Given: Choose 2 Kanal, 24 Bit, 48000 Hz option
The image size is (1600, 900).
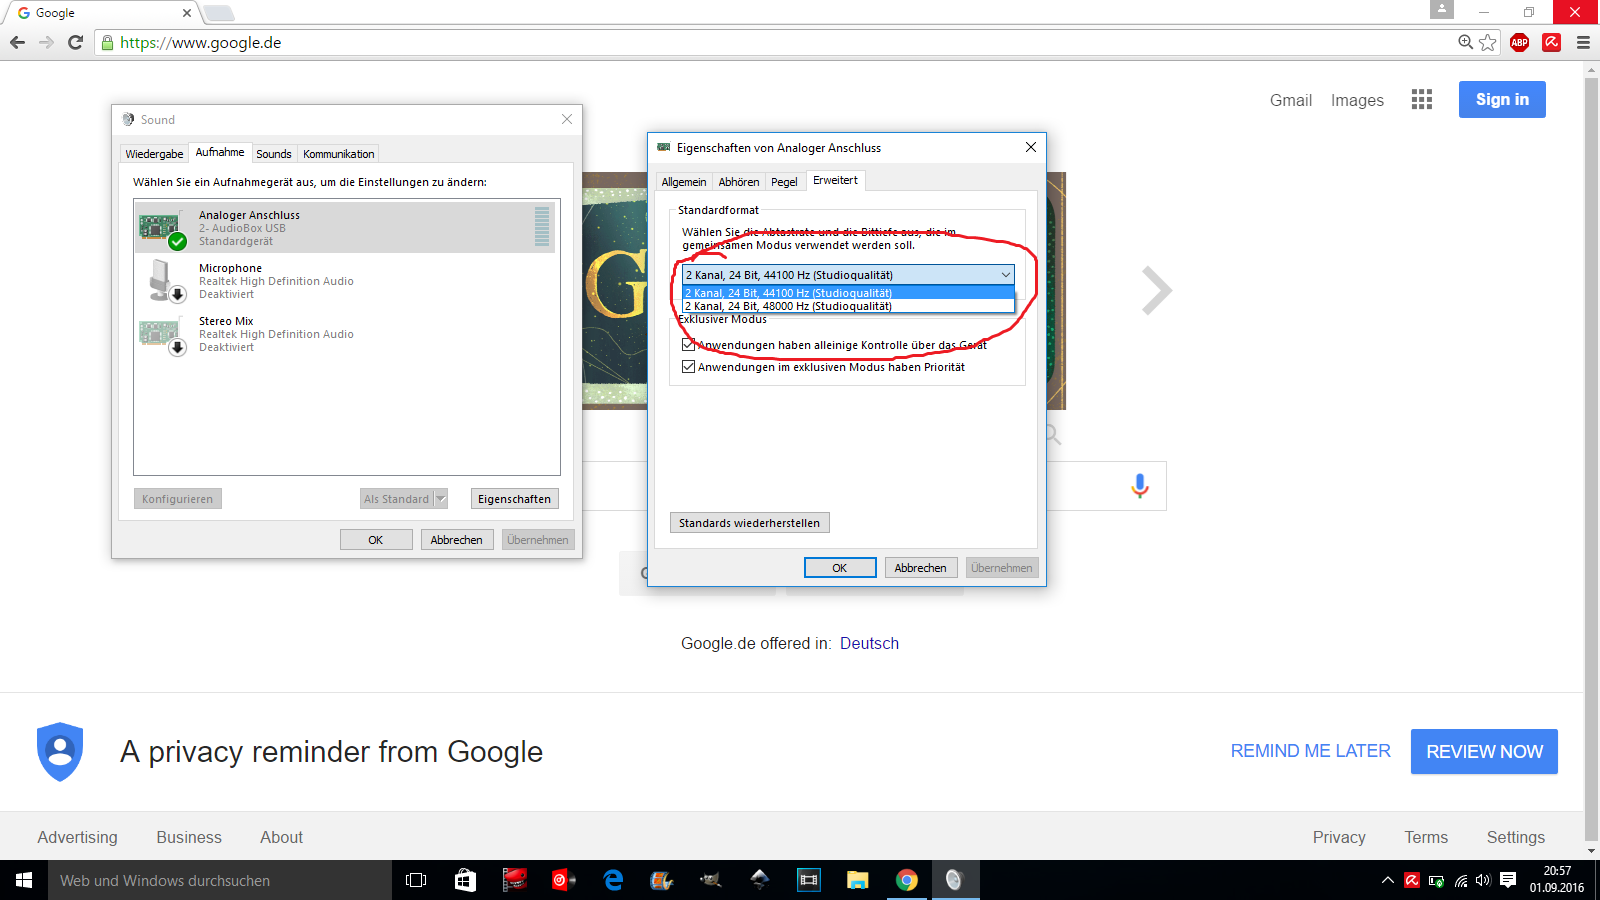Looking at the screenshot, I should (x=848, y=306).
